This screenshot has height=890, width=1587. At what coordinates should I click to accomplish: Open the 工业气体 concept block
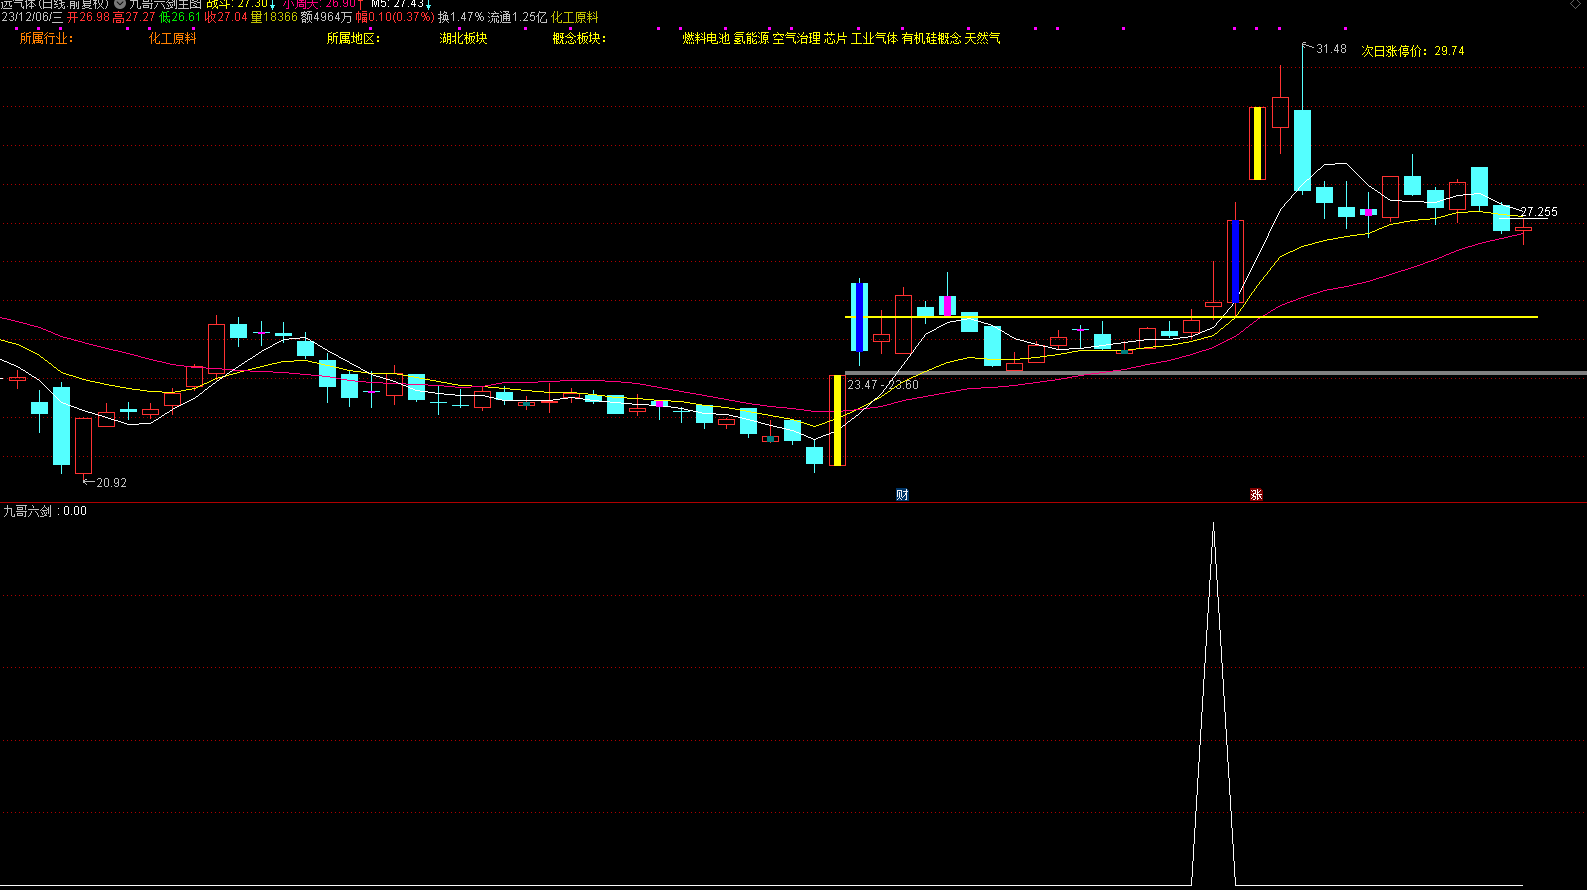[x=874, y=38]
